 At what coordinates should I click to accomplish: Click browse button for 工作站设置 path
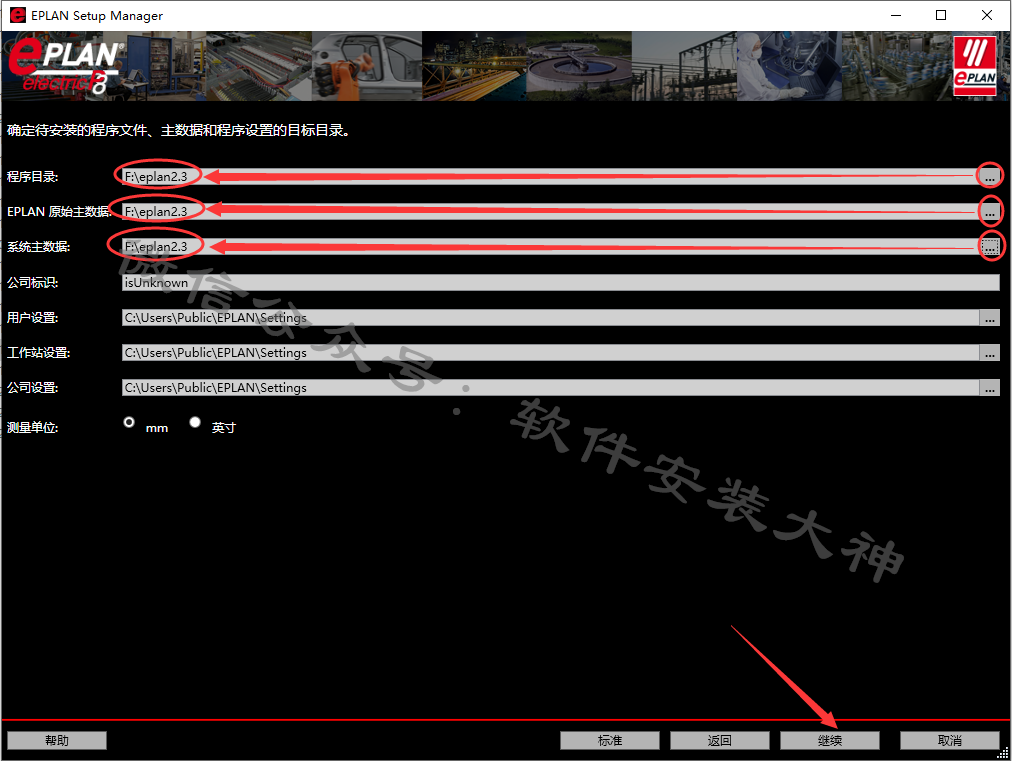[x=989, y=352]
